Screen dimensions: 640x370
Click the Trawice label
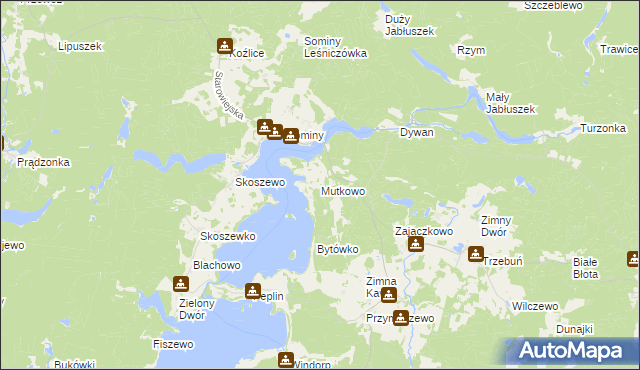(619, 49)
